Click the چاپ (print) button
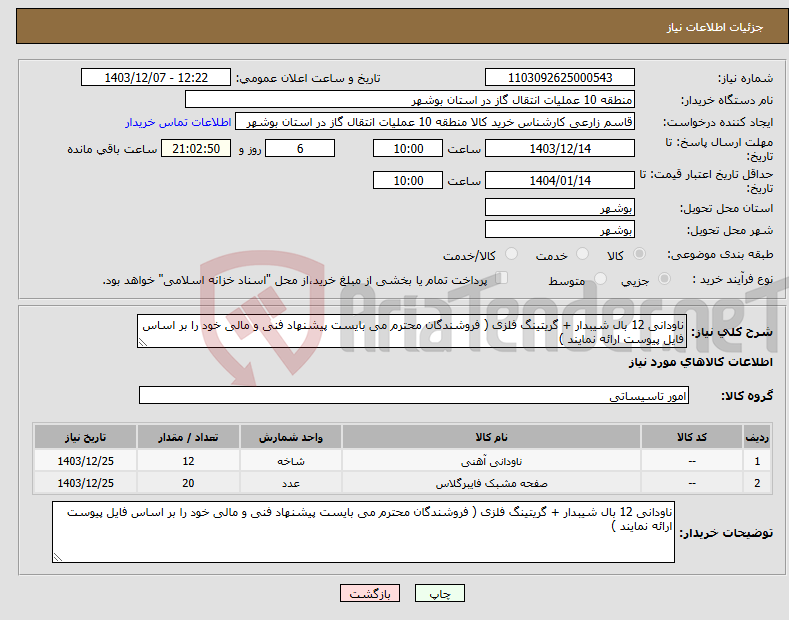This screenshot has height=620, width=789. [439, 593]
